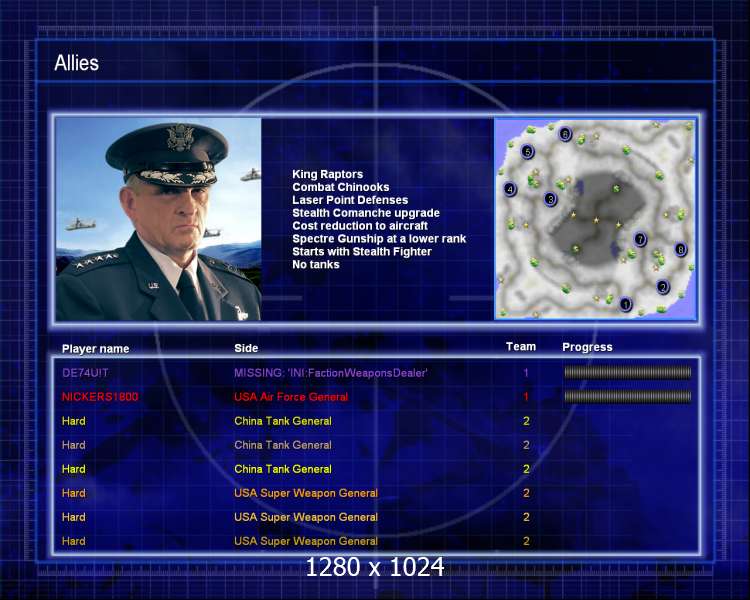Screen dimensions: 750x600
Task: Click the Starts with Stealth Fighter line
Action: click(x=362, y=252)
